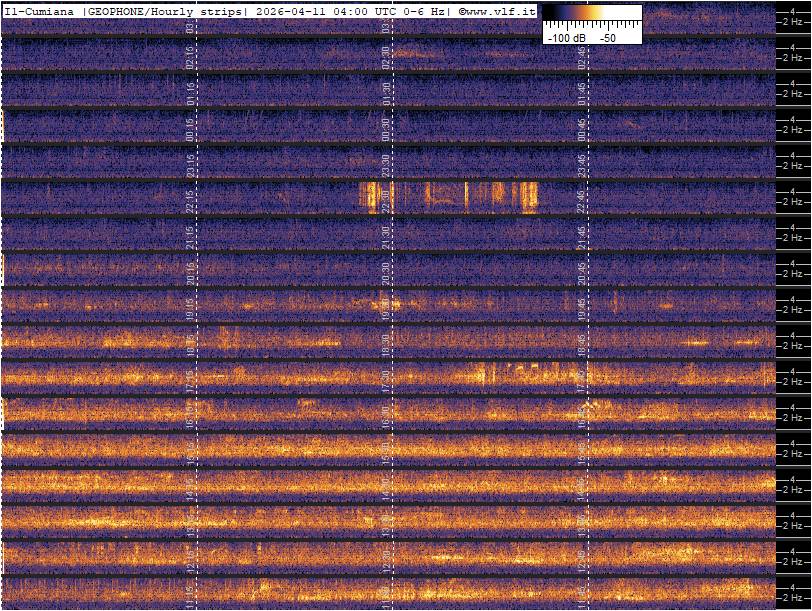Select the 01:45 time marker
Viewport: 812px width, 611px height.
[x=582, y=94]
